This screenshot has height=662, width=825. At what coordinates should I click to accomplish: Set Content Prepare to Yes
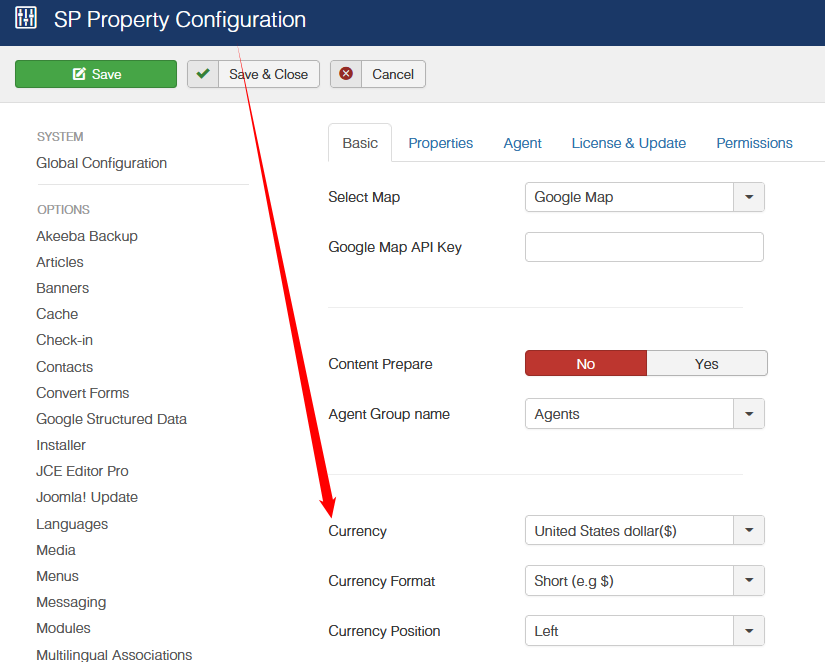click(x=707, y=364)
